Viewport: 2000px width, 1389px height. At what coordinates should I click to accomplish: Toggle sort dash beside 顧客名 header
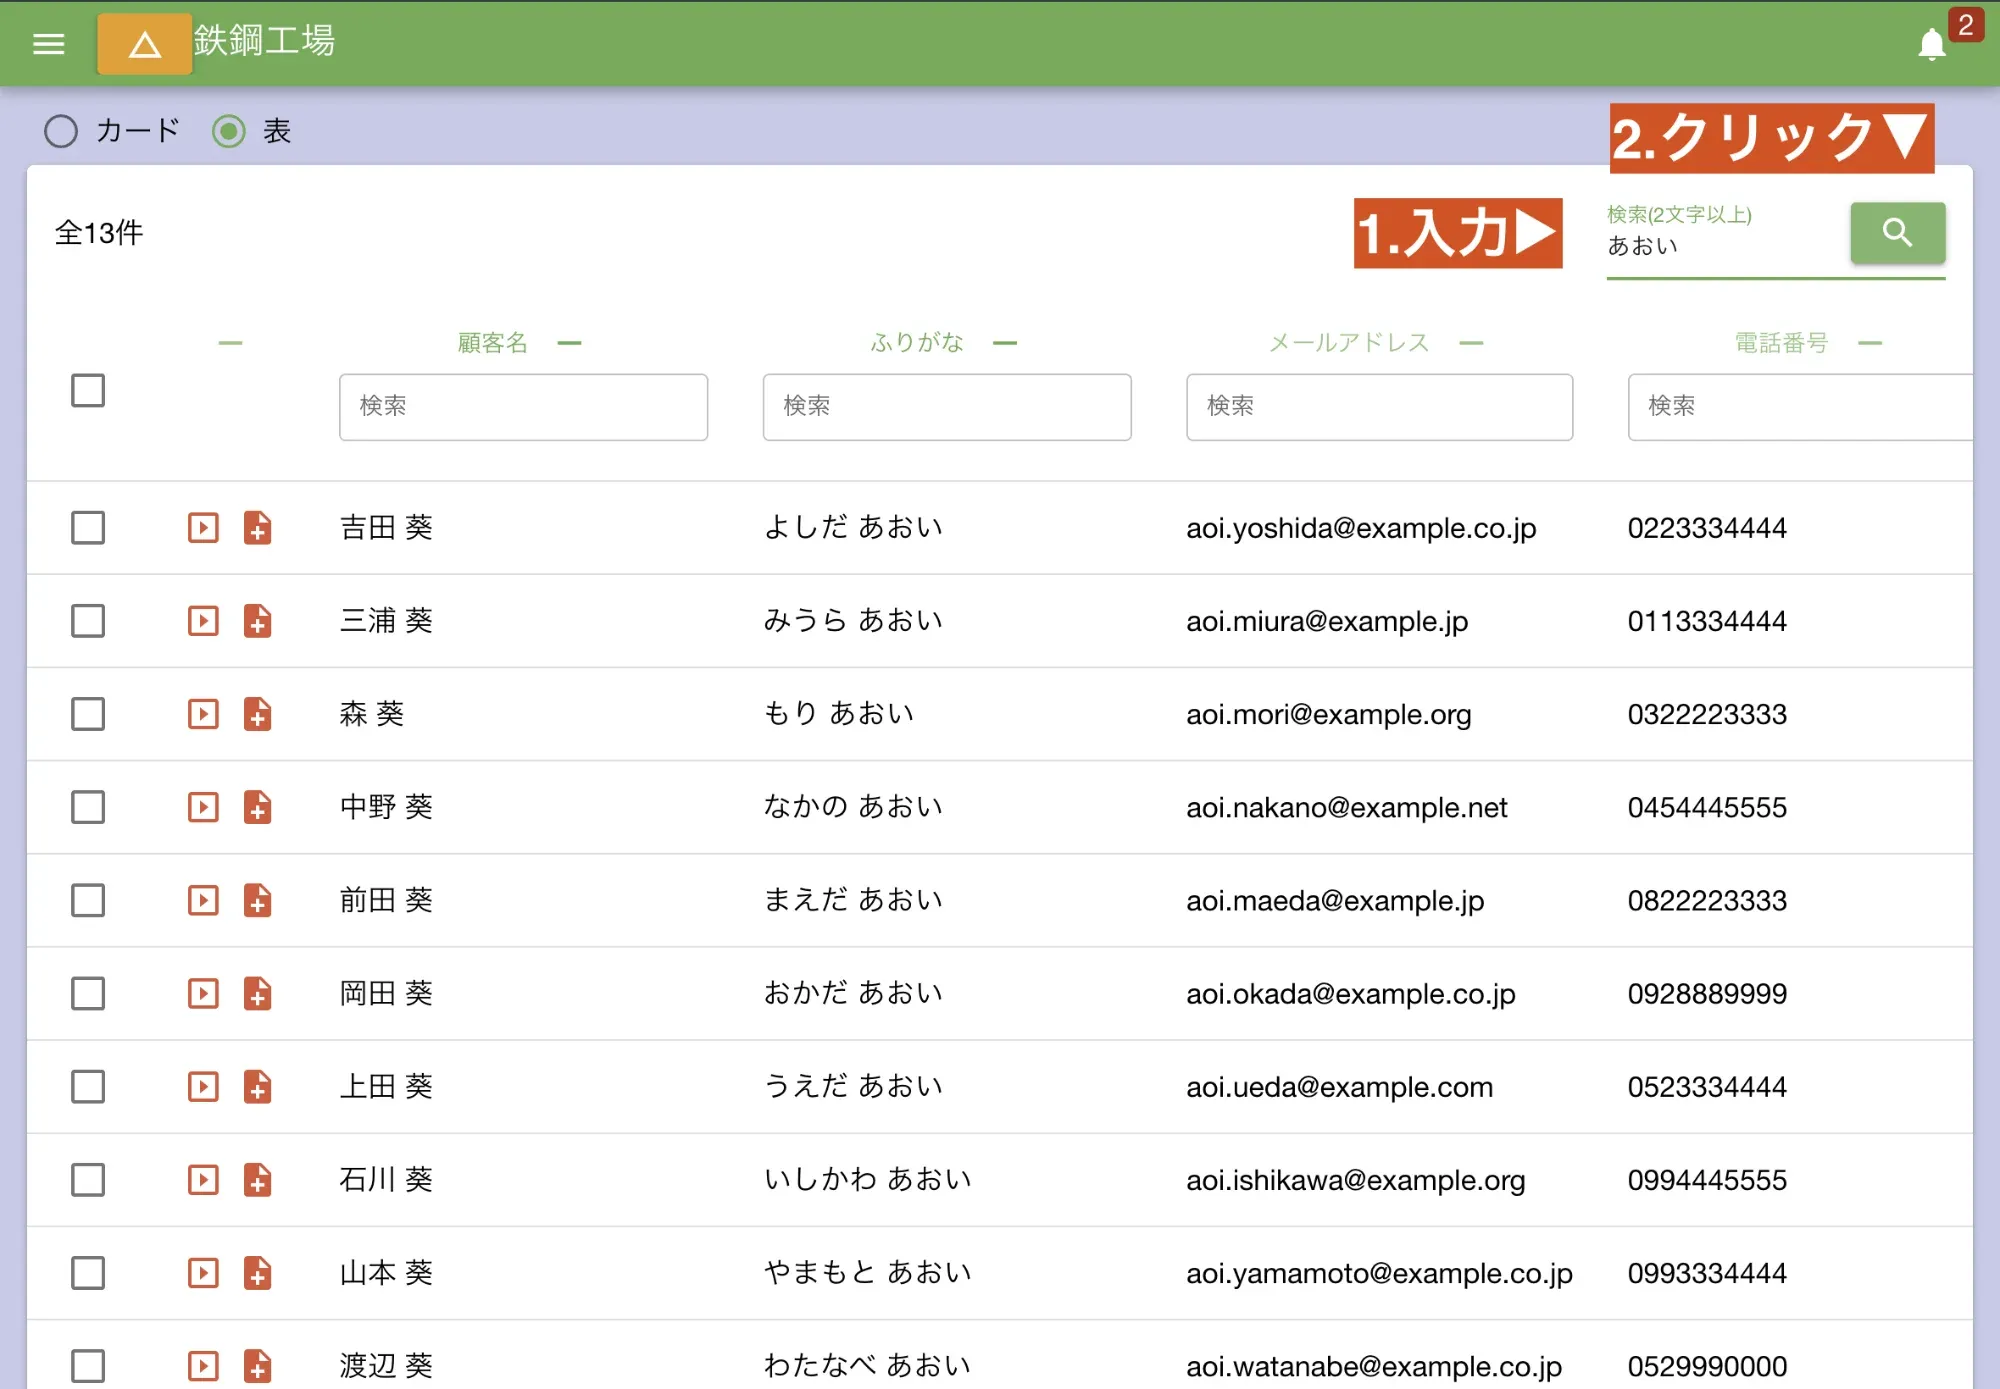click(x=569, y=343)
